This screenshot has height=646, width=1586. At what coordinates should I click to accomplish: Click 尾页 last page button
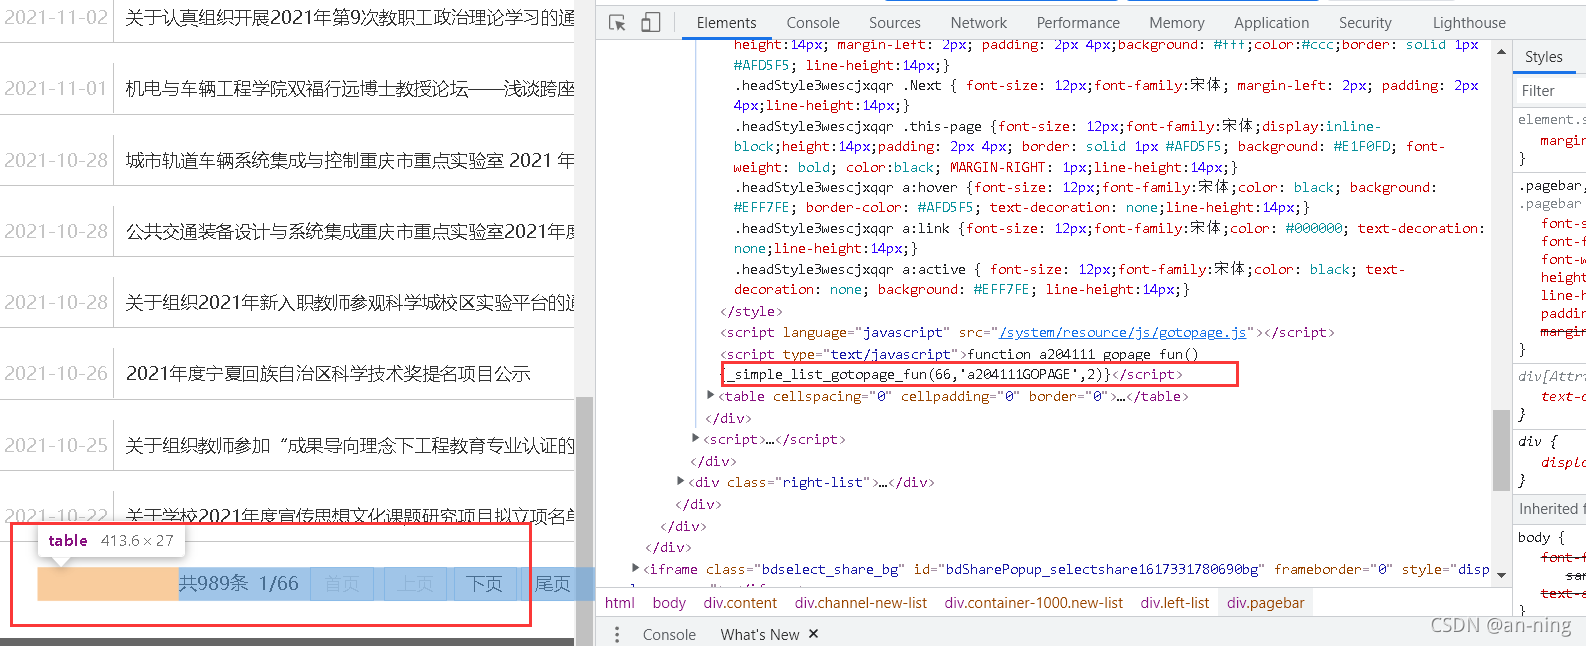click(x=552, y=583)
